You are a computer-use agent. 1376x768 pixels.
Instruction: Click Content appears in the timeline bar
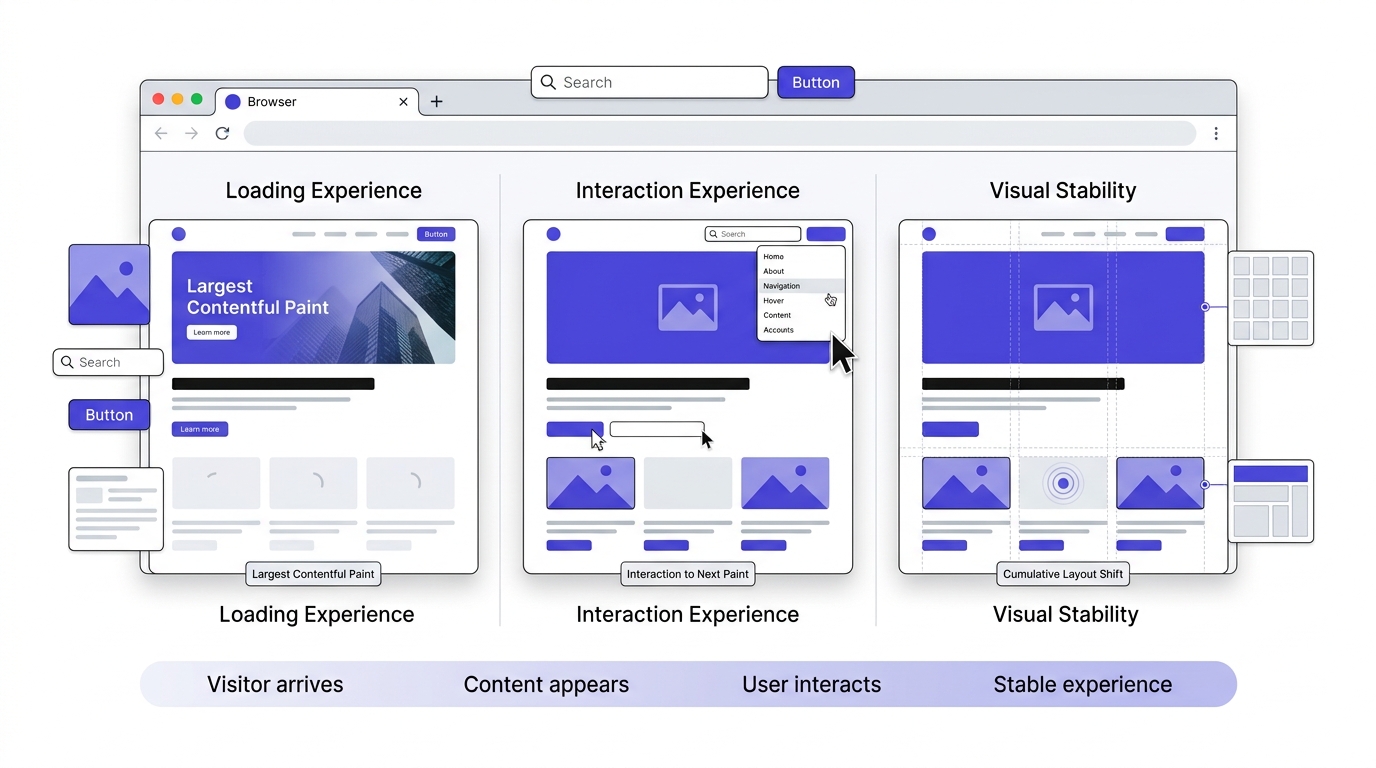click(x=546, y=685)
